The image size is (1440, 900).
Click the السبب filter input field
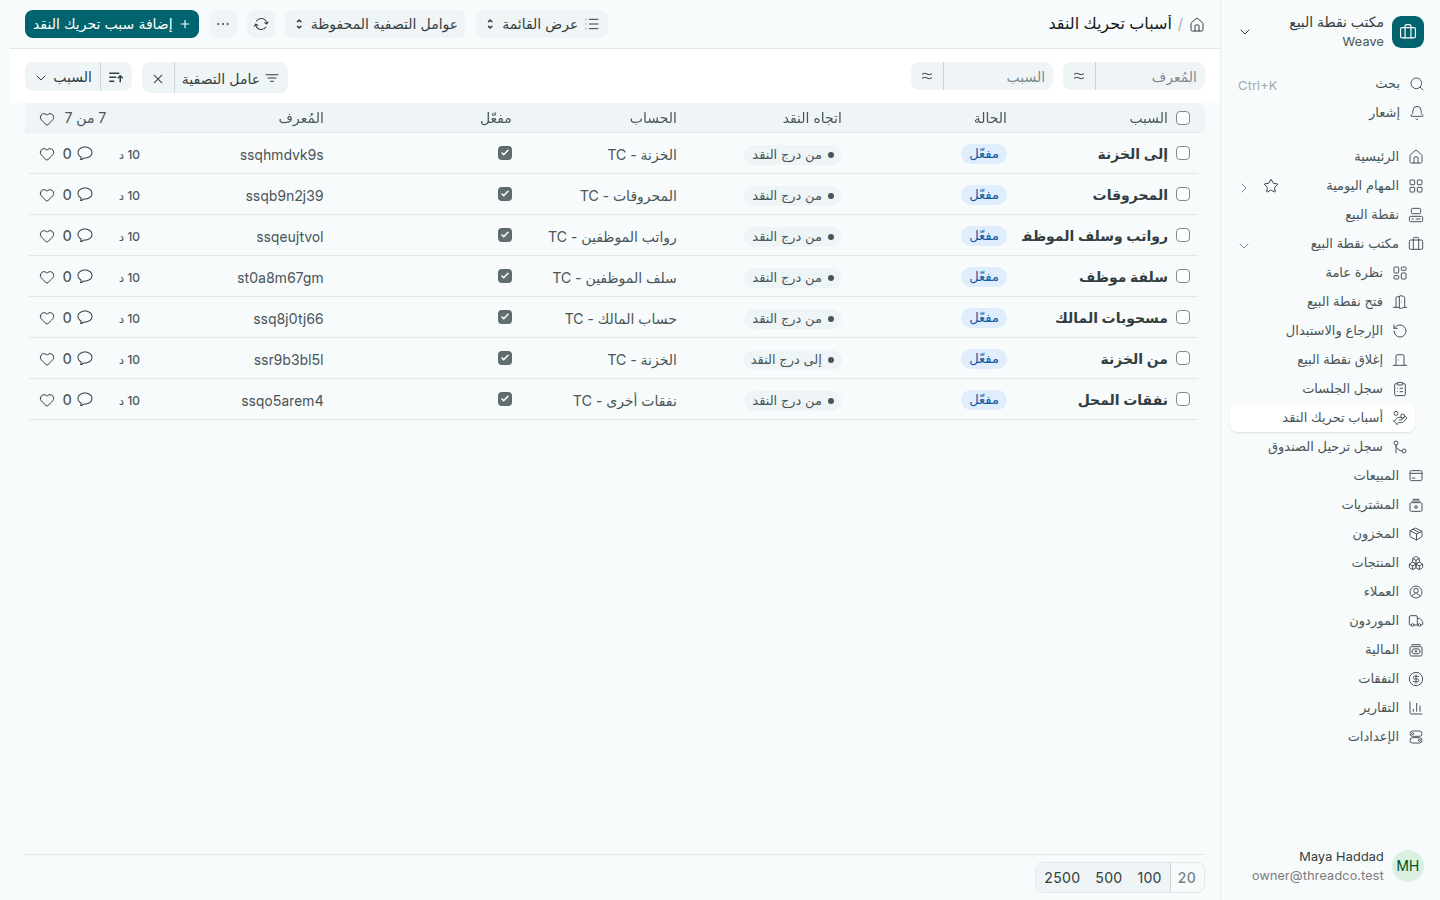tap(998, 76)
